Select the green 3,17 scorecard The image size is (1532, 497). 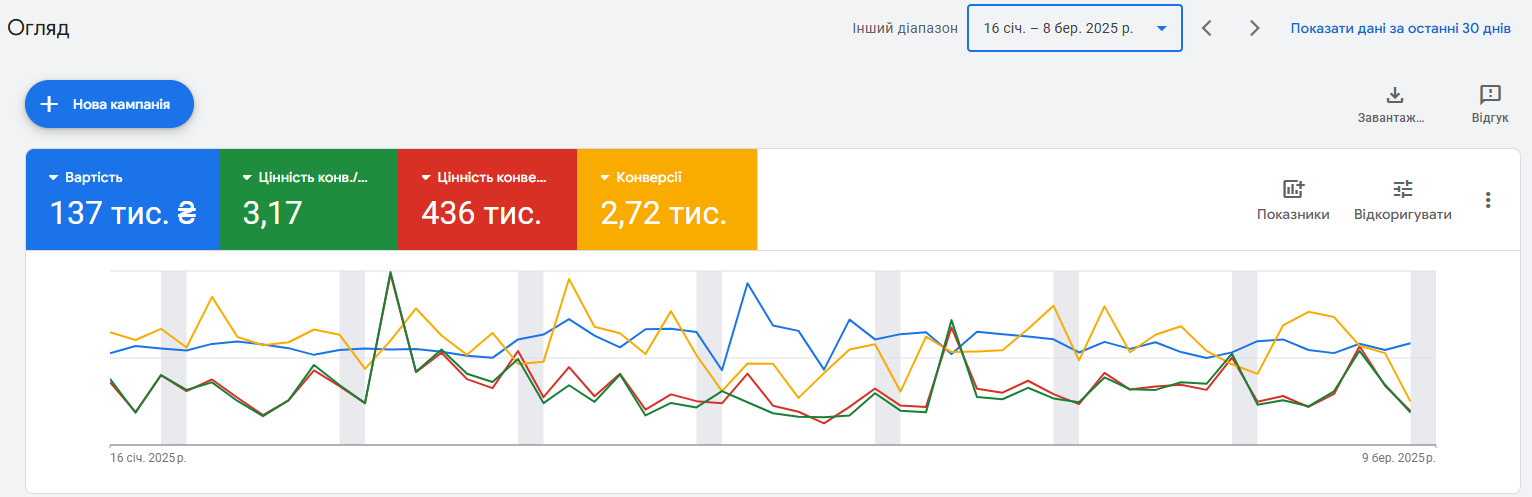(x=308, y=199)
